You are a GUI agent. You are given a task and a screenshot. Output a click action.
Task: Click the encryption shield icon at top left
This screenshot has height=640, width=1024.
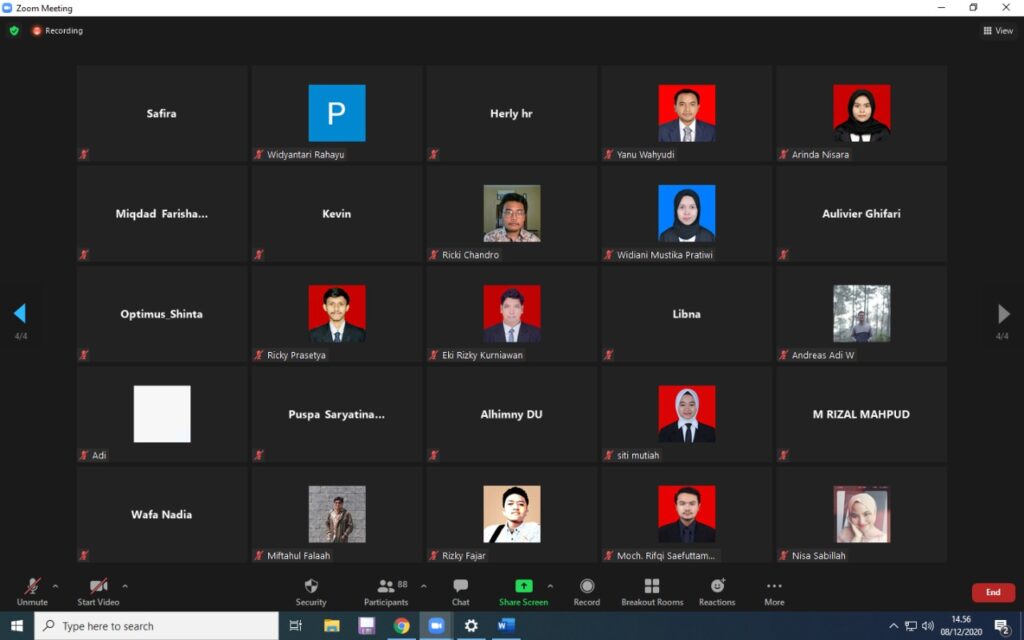pos(14,31)
